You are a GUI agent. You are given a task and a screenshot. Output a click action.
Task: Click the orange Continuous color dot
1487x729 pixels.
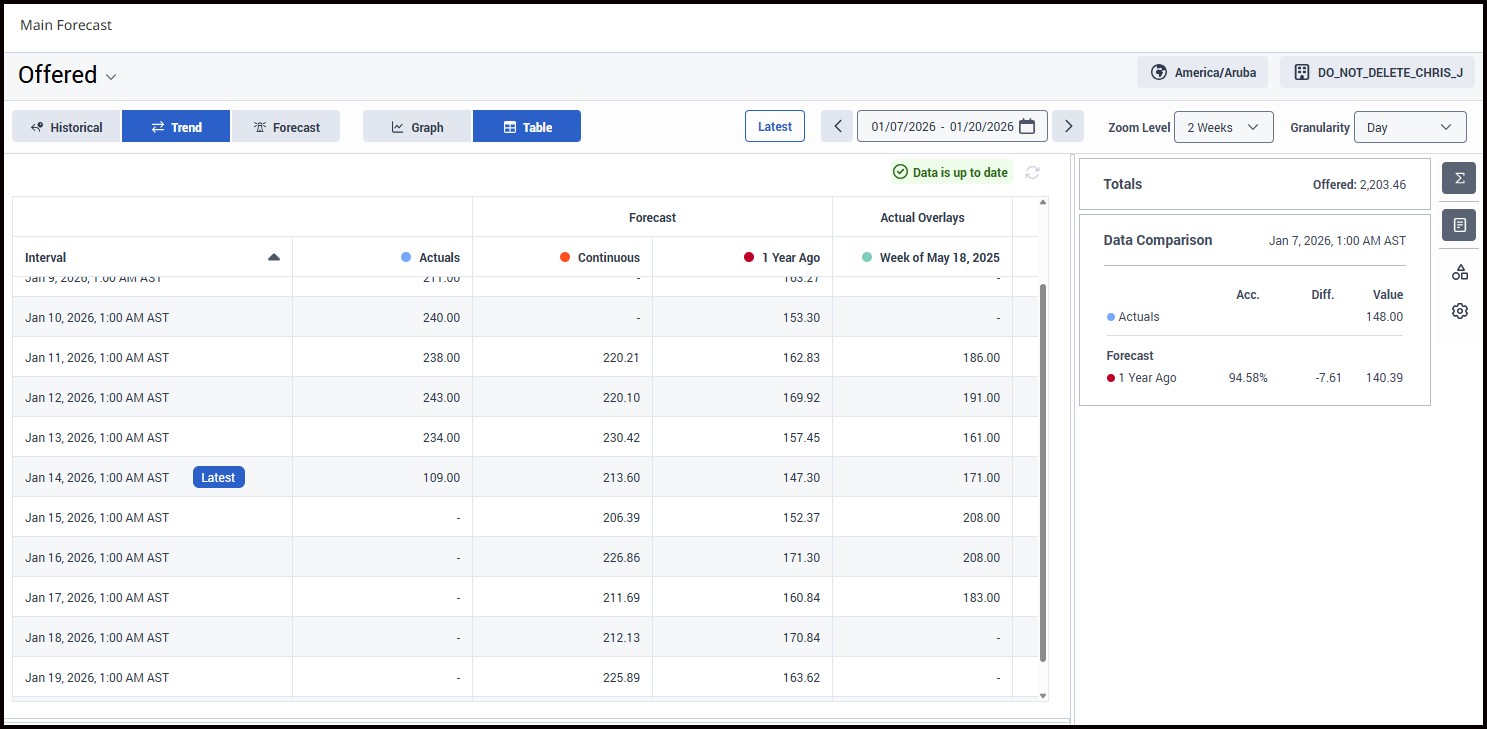[565, 257]
